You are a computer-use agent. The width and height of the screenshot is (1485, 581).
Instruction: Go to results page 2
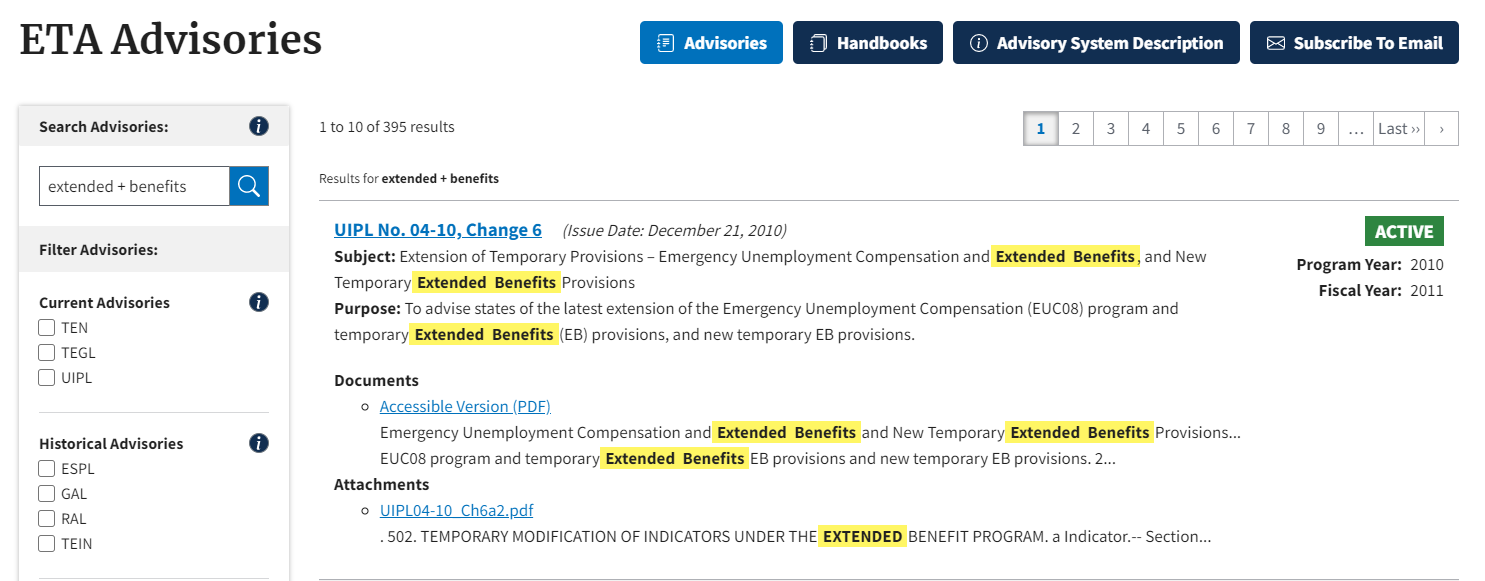pos(1076,128)
